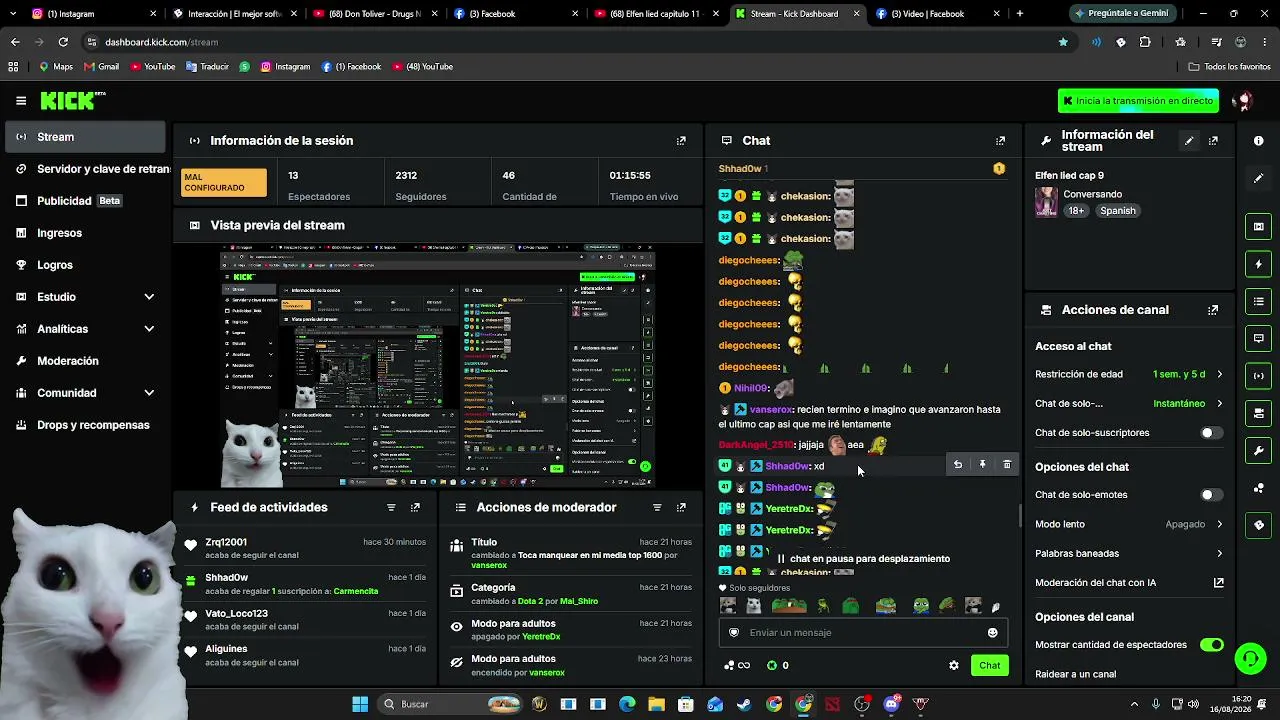
Task: Toggle the wrench panel icon in right sidebar
Action: 1259,451
